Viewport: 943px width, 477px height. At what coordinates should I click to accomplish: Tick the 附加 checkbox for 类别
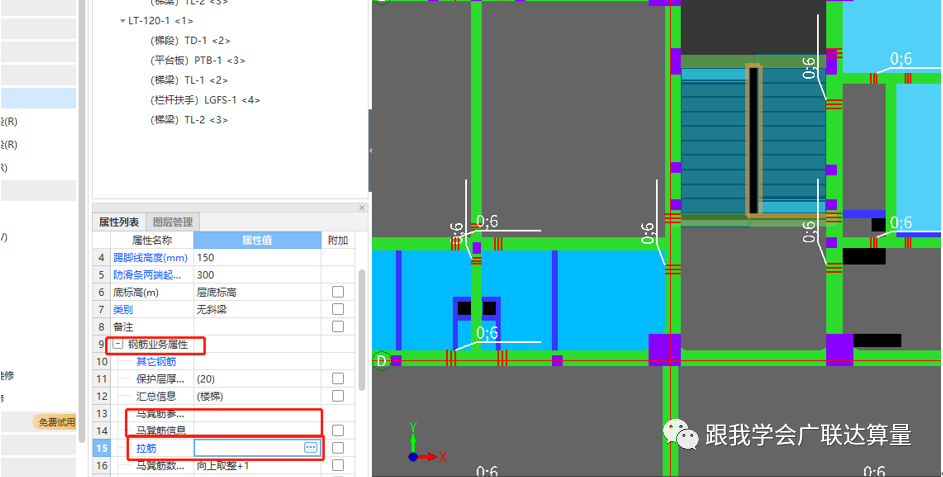click(x=338, y=310)
